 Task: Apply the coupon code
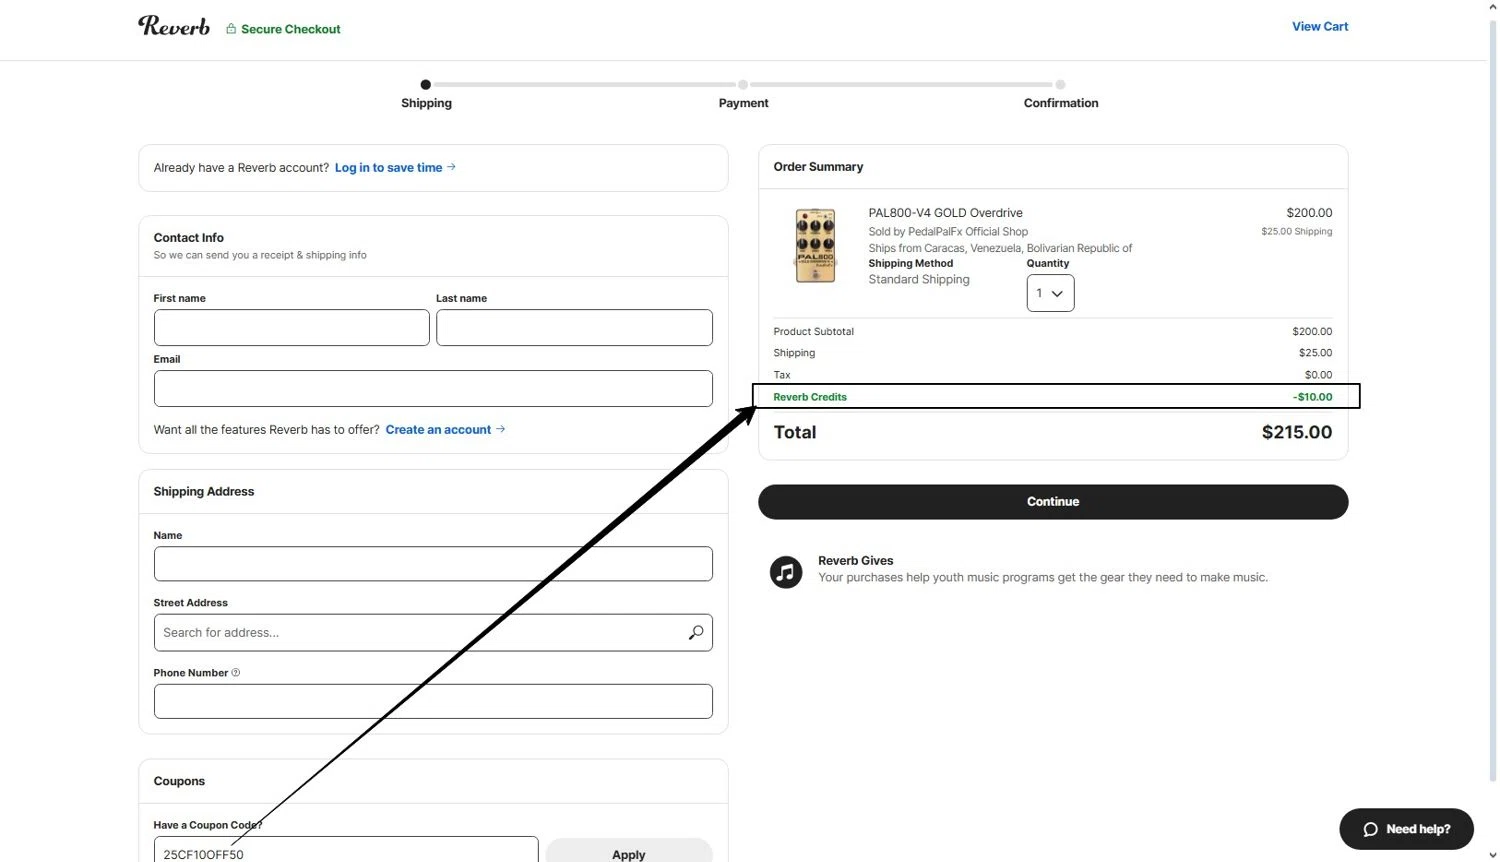pyautogui.click(x=628, y=852)
